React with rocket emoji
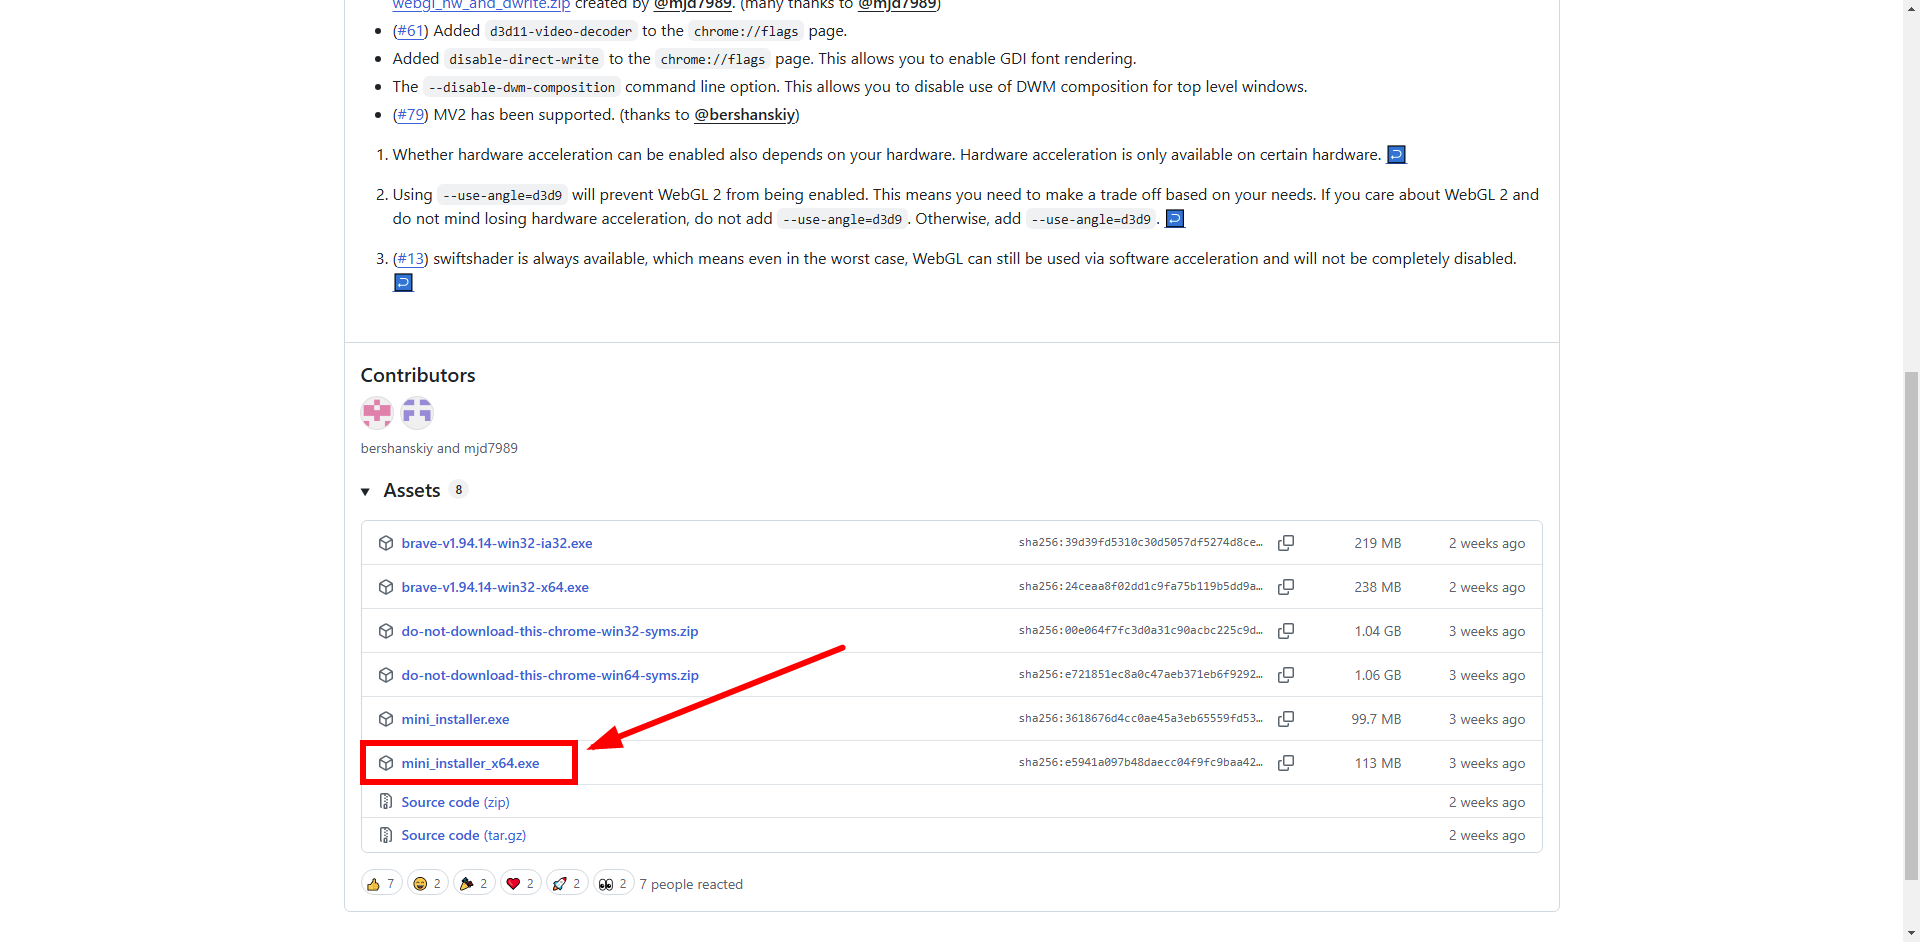 [x=567, y=883]
